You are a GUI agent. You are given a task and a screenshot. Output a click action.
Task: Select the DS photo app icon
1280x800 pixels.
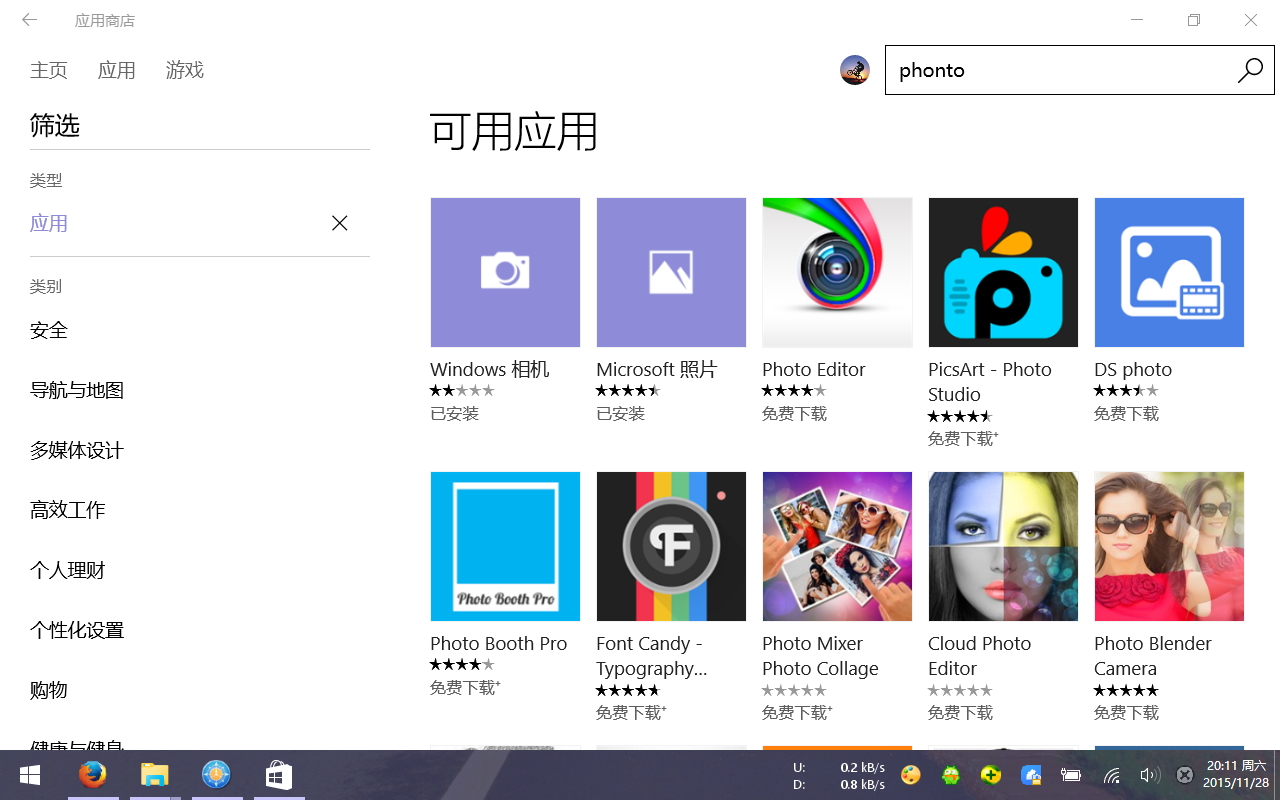point(1169,272)
